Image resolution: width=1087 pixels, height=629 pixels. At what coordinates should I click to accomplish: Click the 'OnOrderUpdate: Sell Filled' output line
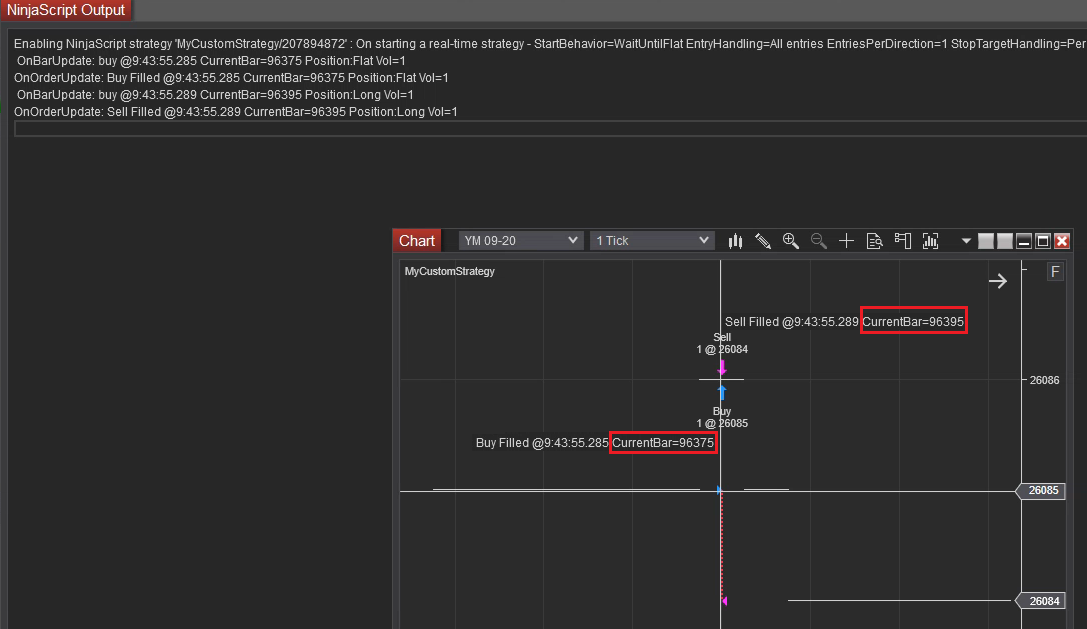[x=236, y=112]
